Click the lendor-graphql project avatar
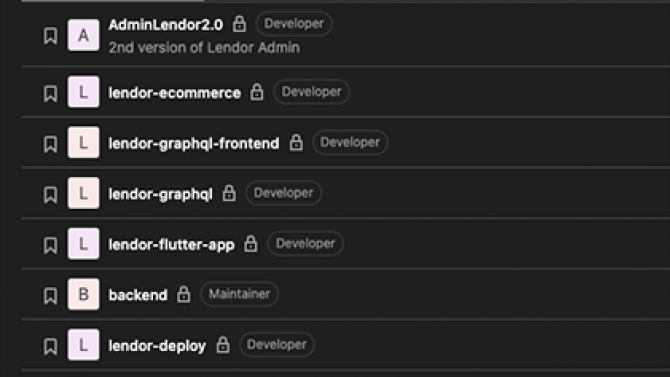Image resolution: width=670 pixels, height=377 pixels. (83, 193)
